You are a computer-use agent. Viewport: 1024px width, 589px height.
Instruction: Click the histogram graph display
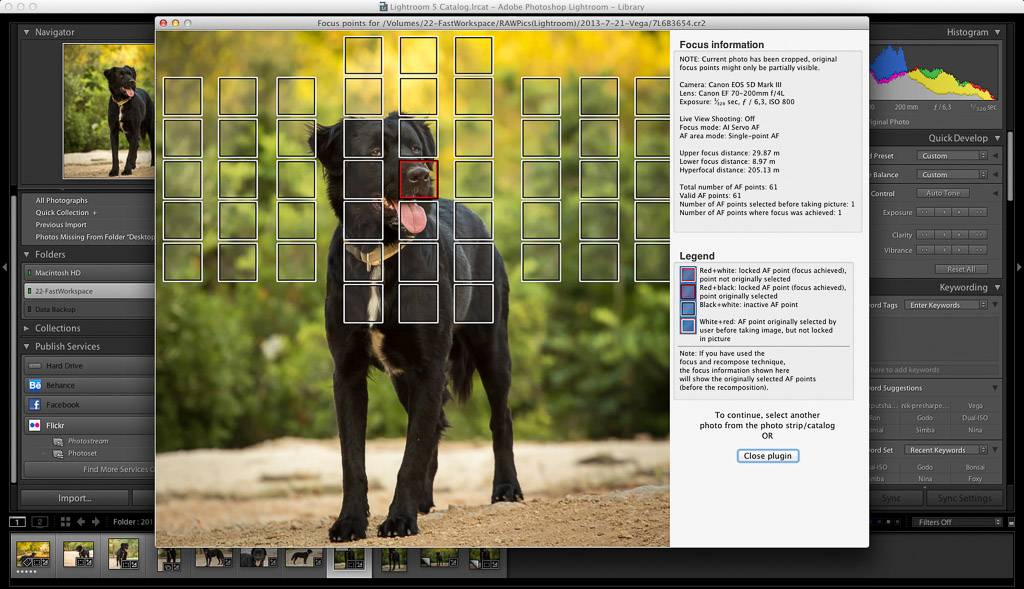pos(935,72)
